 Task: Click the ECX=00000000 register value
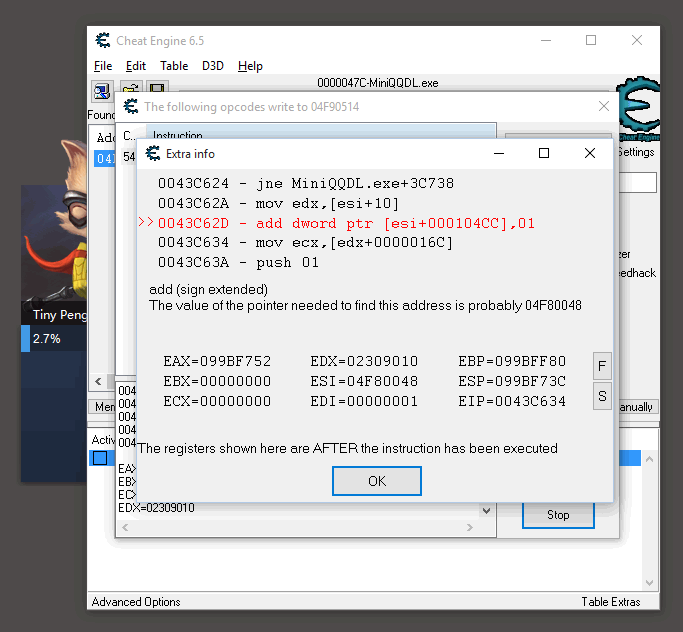click(x=217, y=401)
